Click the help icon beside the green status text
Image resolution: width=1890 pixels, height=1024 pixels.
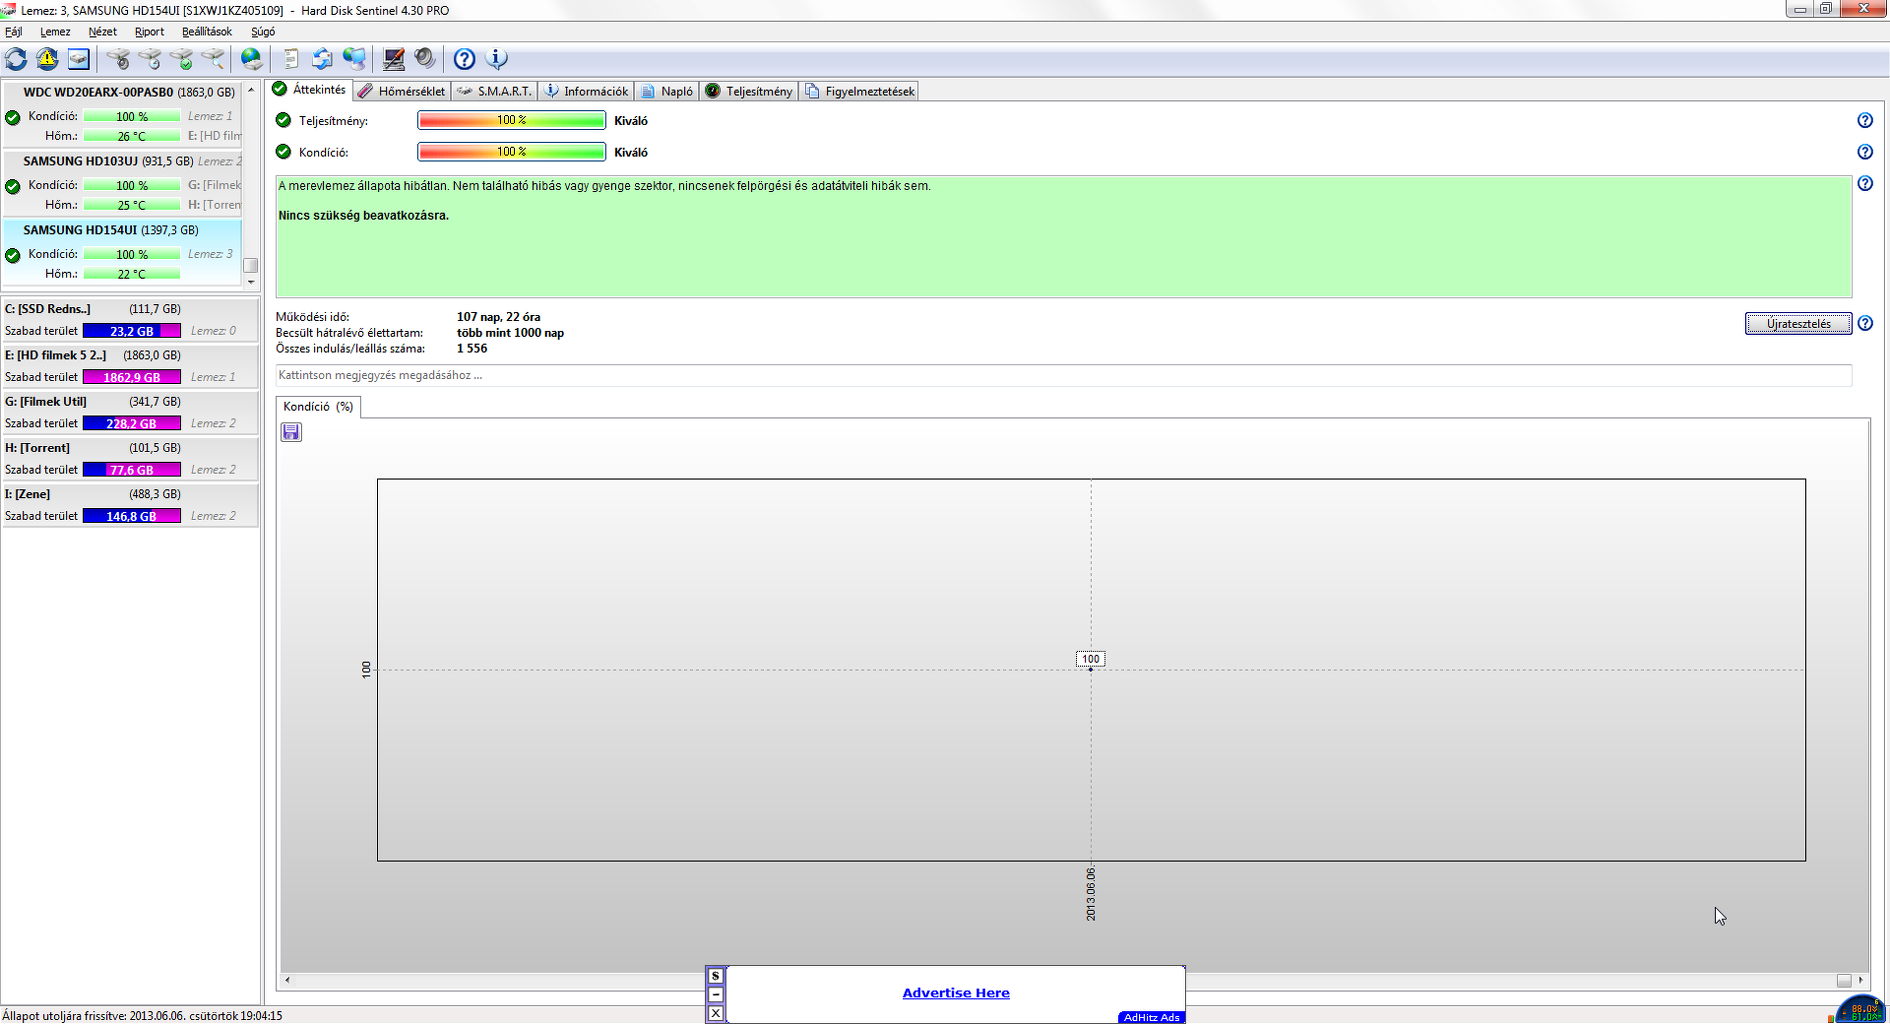click(1865, 184)
